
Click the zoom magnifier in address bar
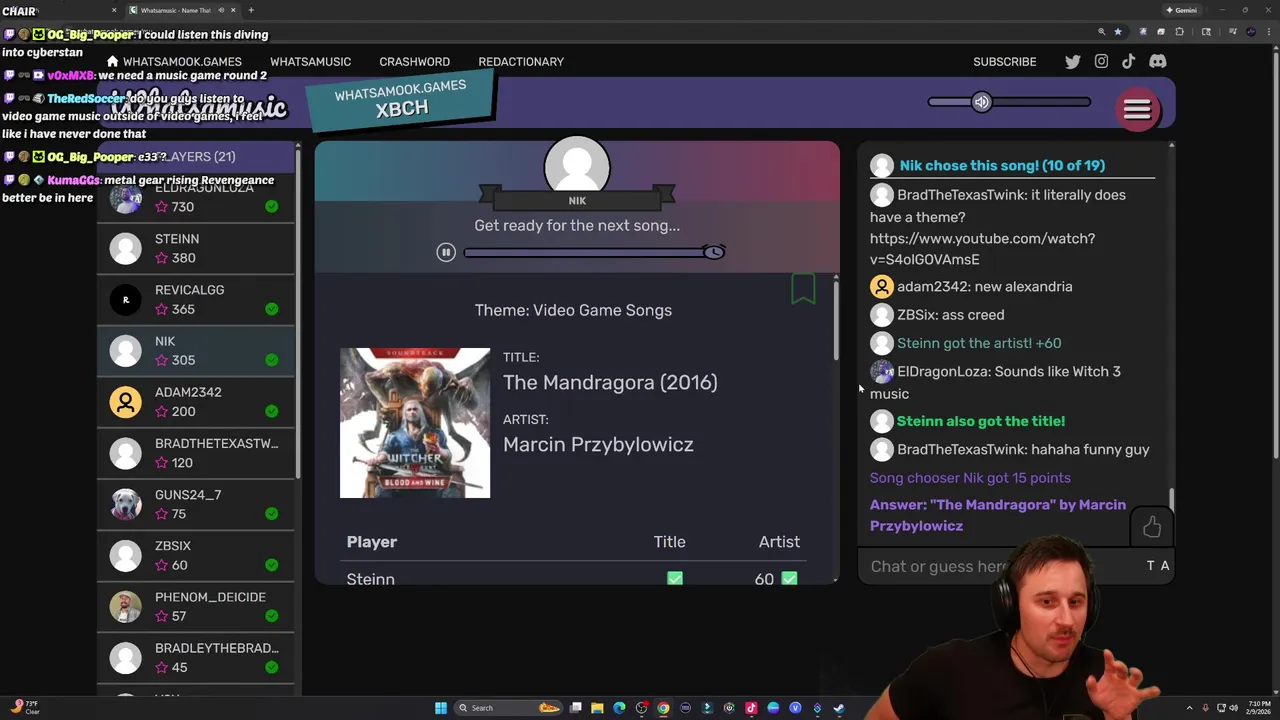1101,32
